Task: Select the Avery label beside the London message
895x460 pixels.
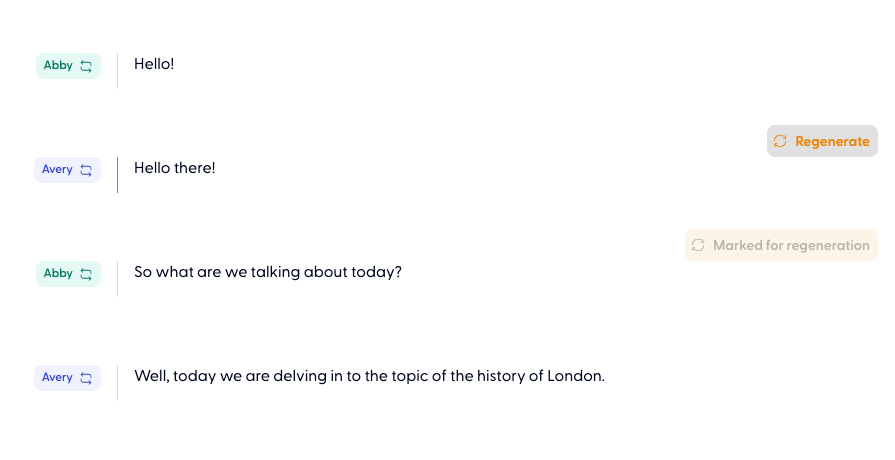Action: [57, 378]
